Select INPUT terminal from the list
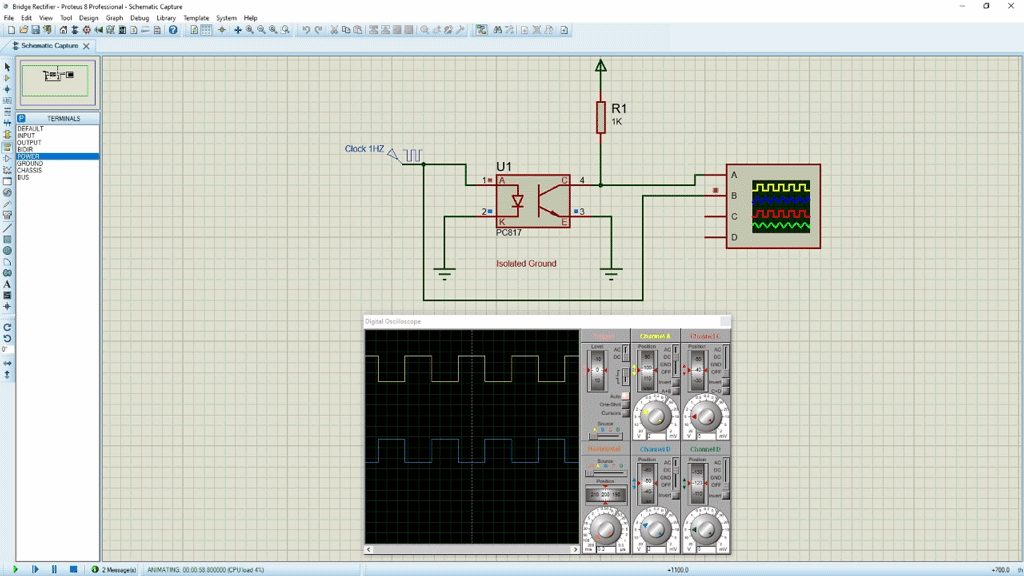 point(26,136)
